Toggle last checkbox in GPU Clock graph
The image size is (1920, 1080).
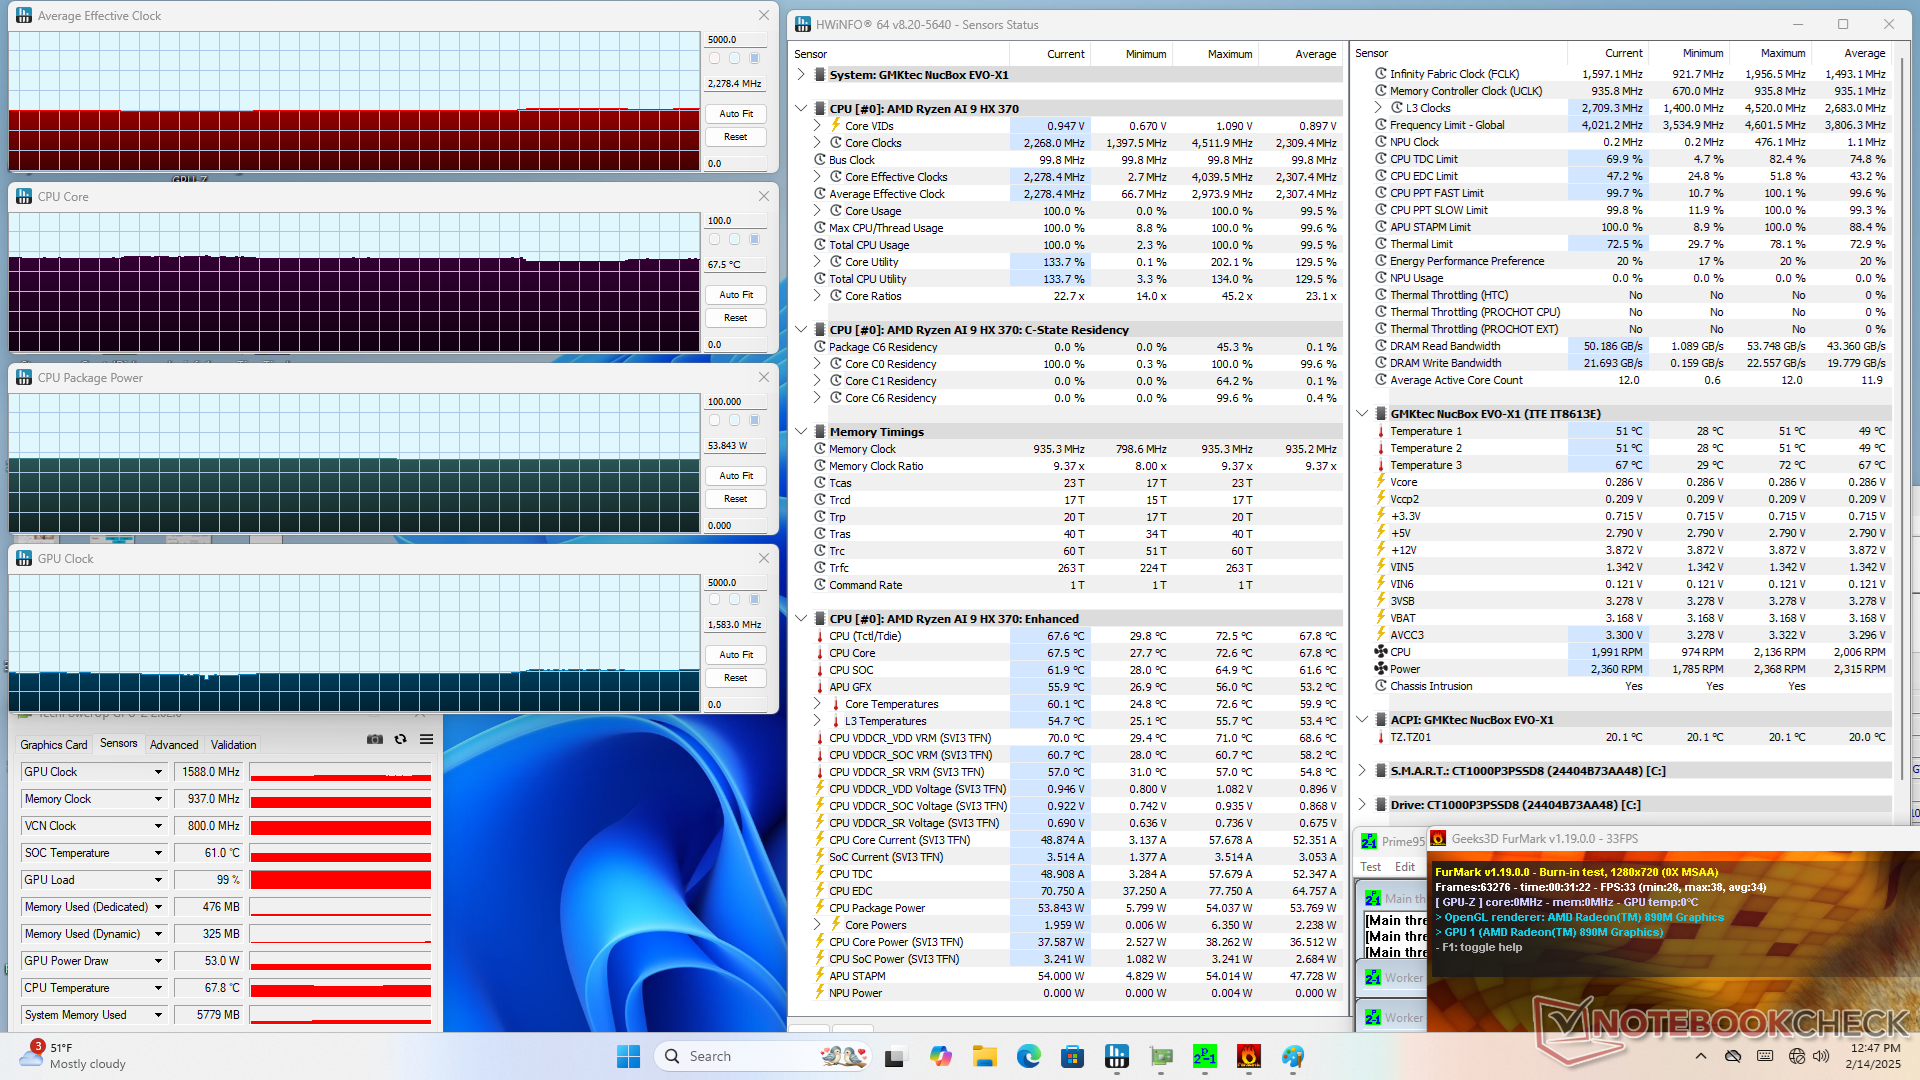point(754,600)
